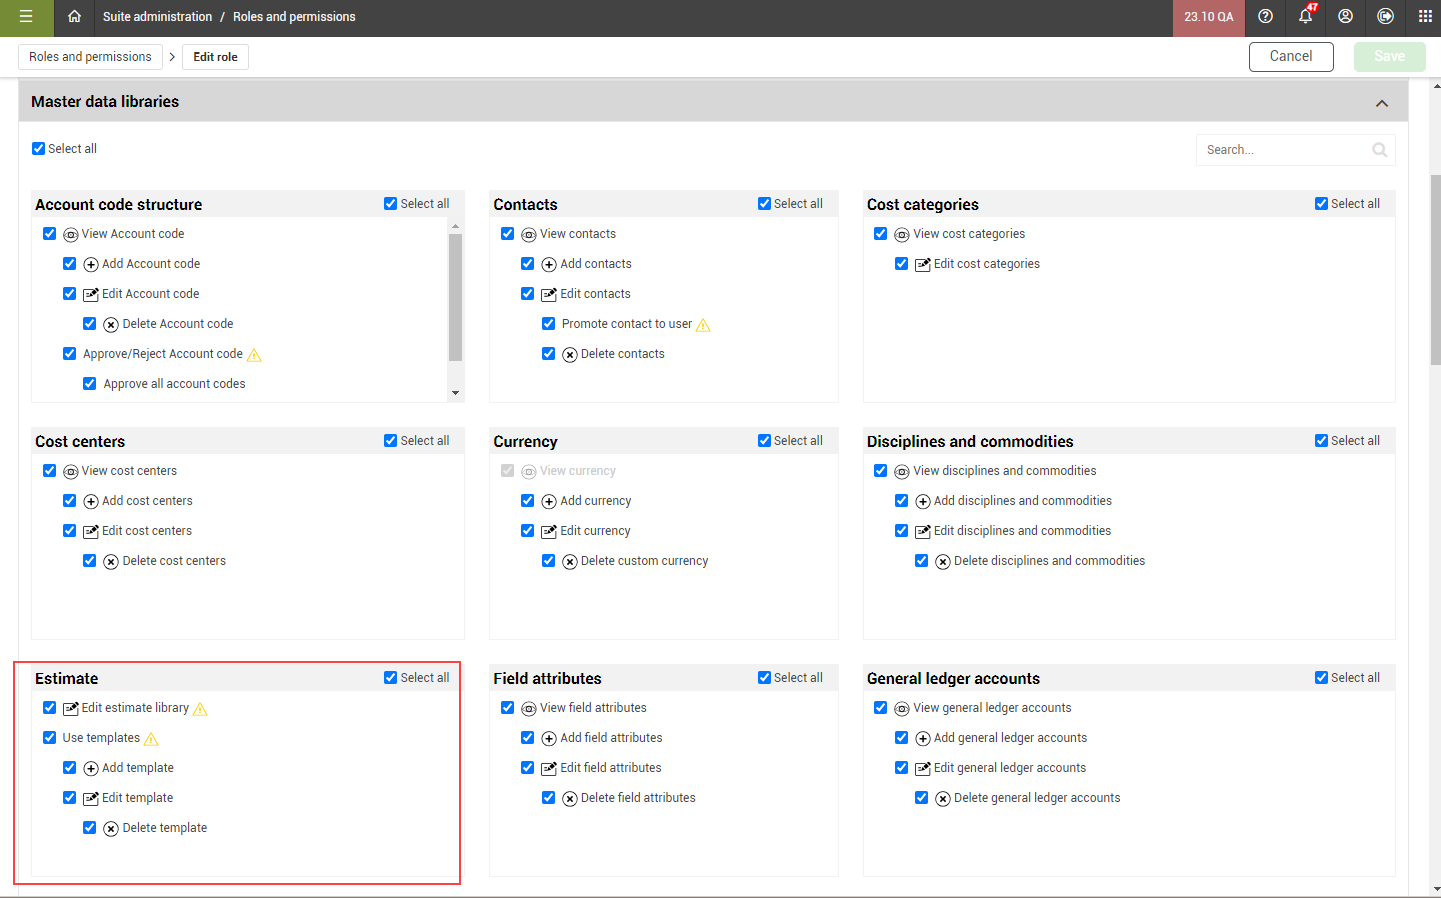This screenshot has height=898, width=1441.
Task: Open Roles and permissions breadcrumb
Action: point(90,57)
